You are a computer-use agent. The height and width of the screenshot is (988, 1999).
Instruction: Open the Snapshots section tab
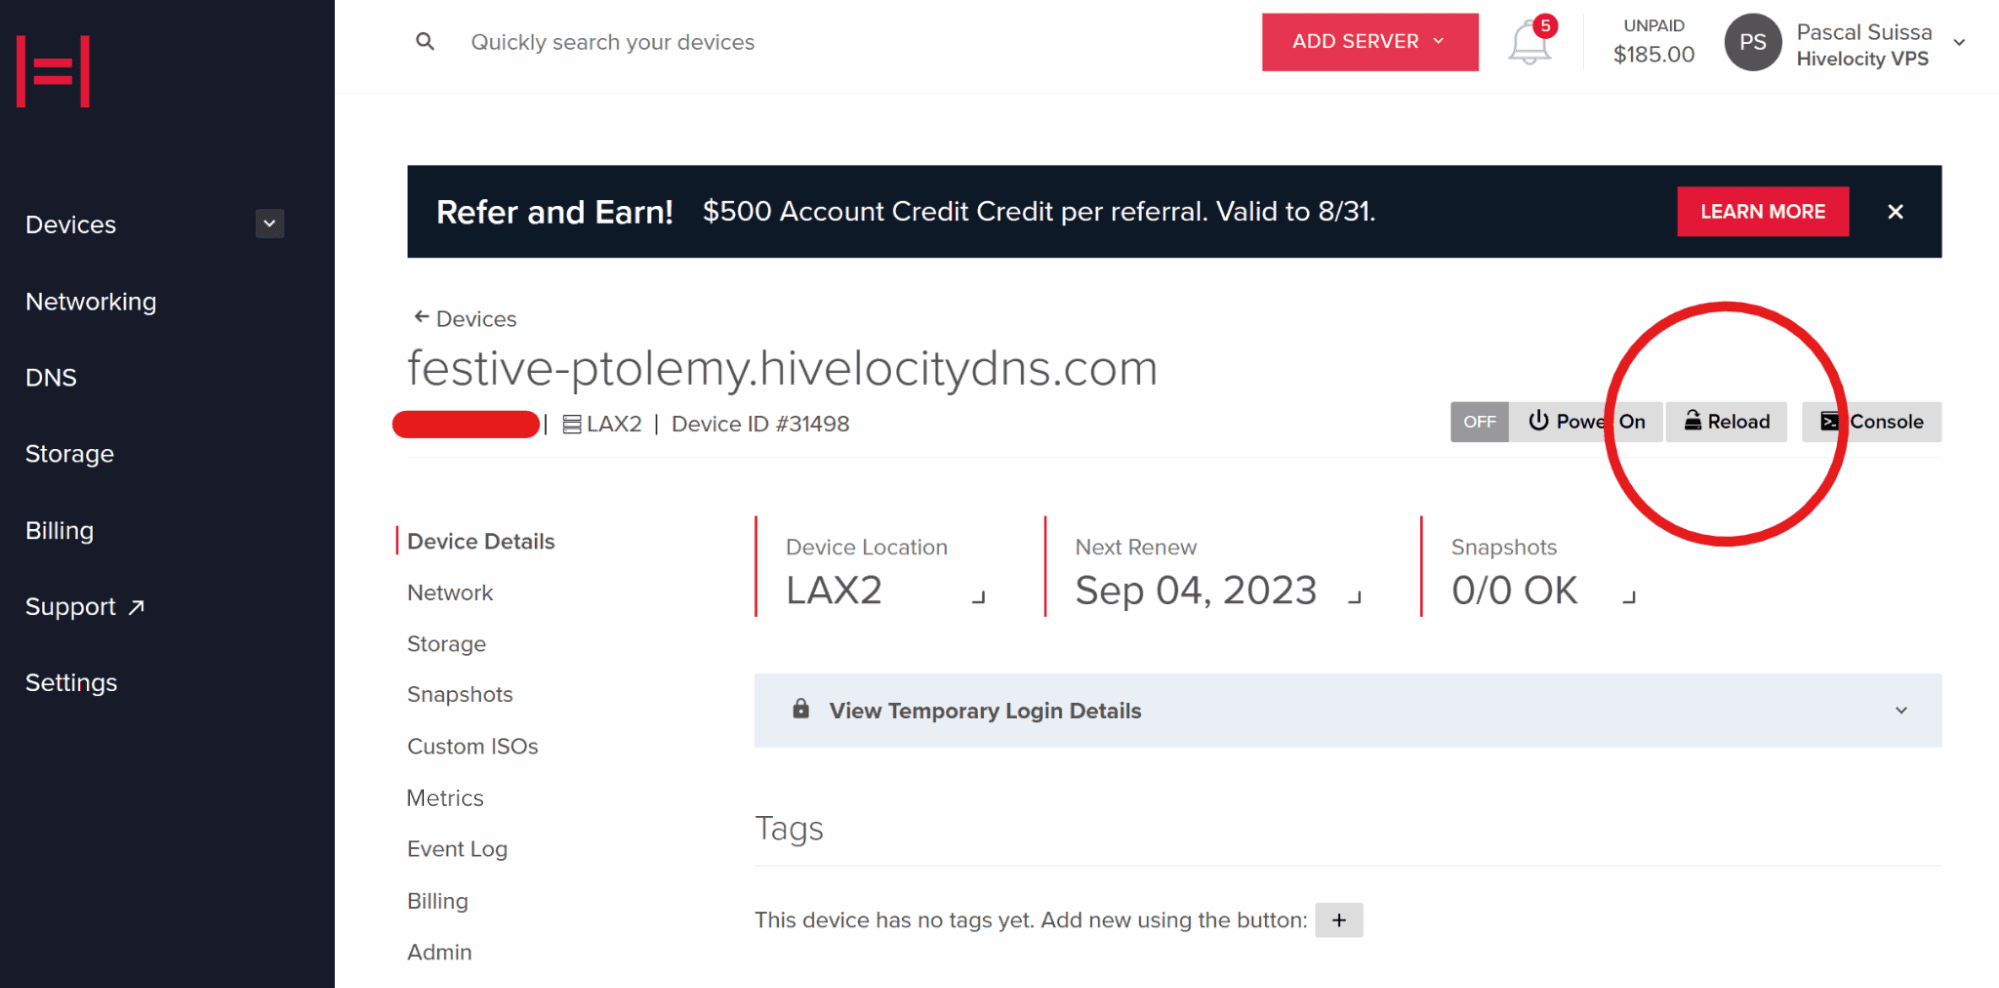tap(460, 695)
